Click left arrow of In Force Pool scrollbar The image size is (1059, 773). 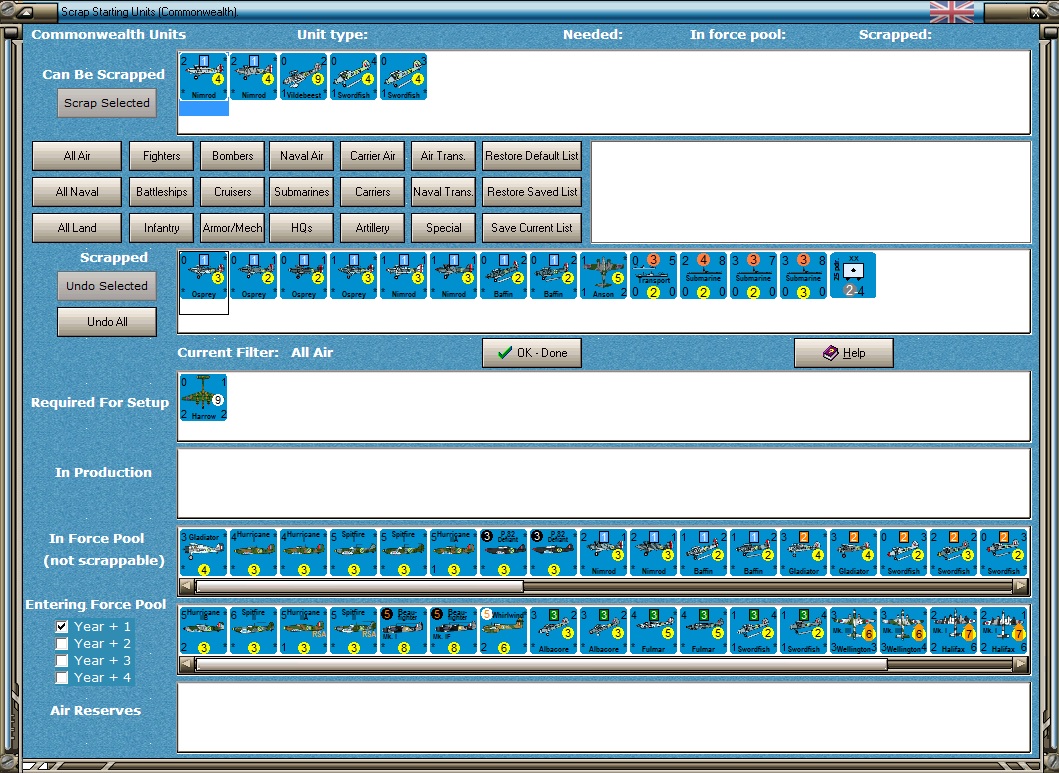coord(187,587)
